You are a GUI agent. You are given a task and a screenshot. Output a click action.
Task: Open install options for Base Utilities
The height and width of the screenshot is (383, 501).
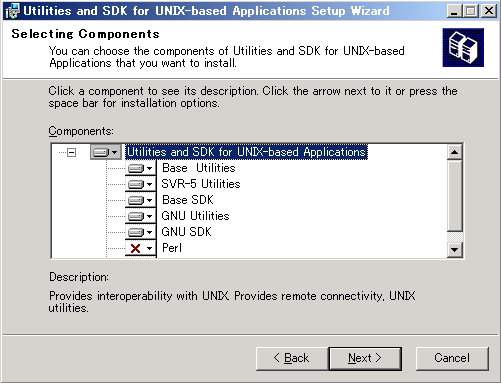(x=141, y=168)
